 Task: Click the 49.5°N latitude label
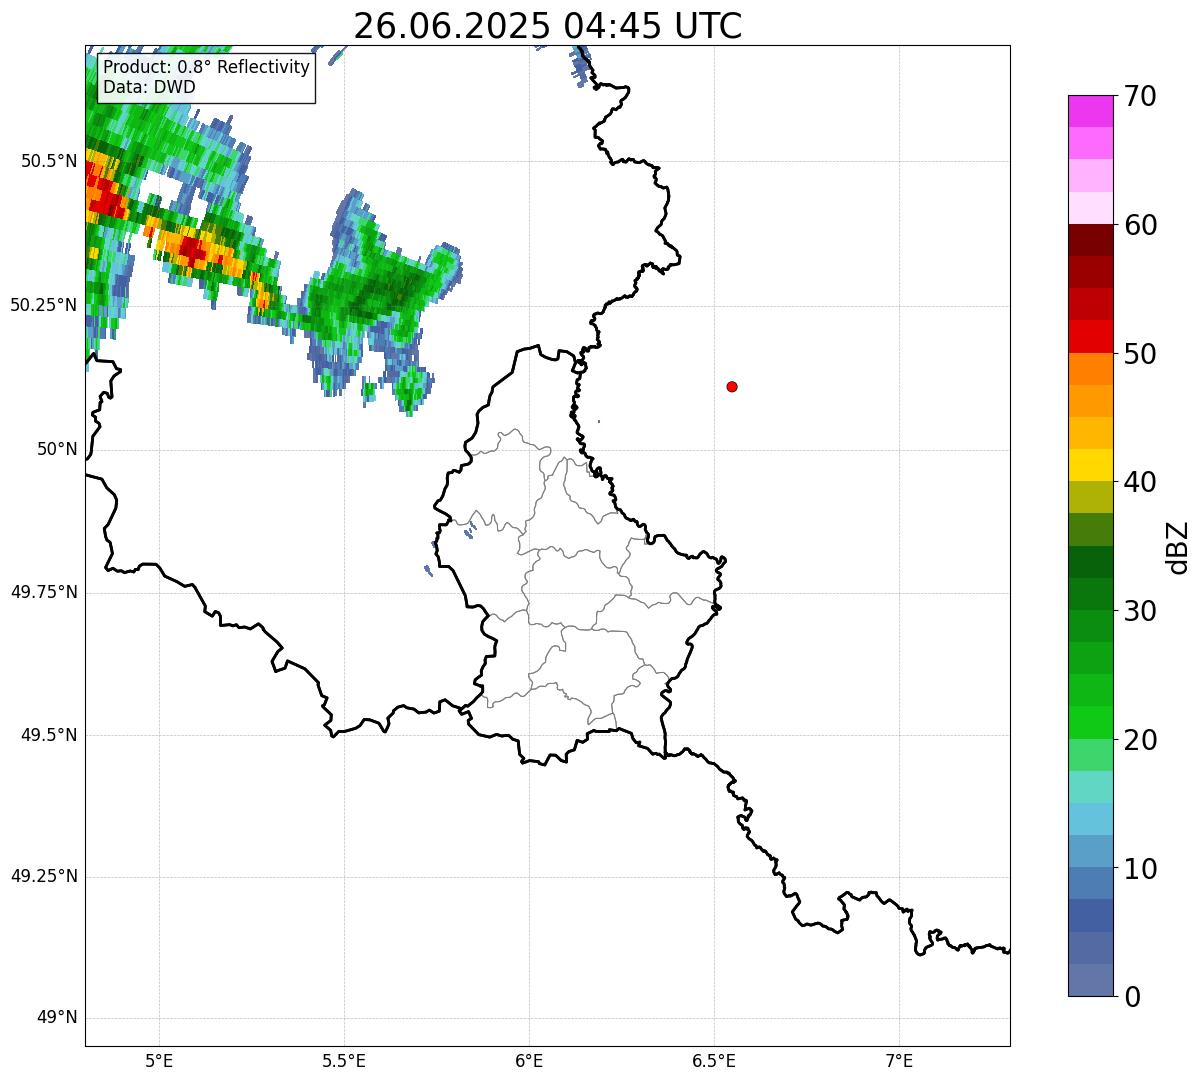pyautogui.click(x=49, y=735)
